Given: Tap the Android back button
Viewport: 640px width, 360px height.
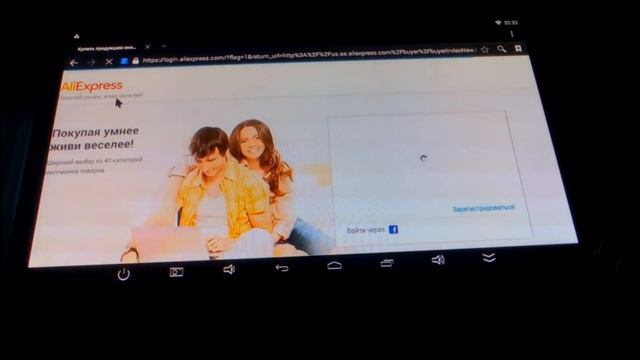Looking at the screenshot, I should tap(282, 268).
